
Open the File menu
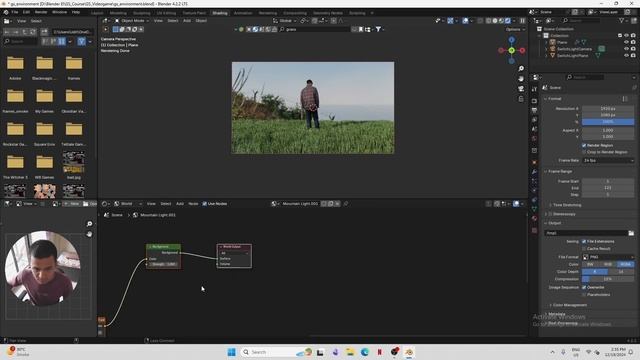click(x=15, y=12)
